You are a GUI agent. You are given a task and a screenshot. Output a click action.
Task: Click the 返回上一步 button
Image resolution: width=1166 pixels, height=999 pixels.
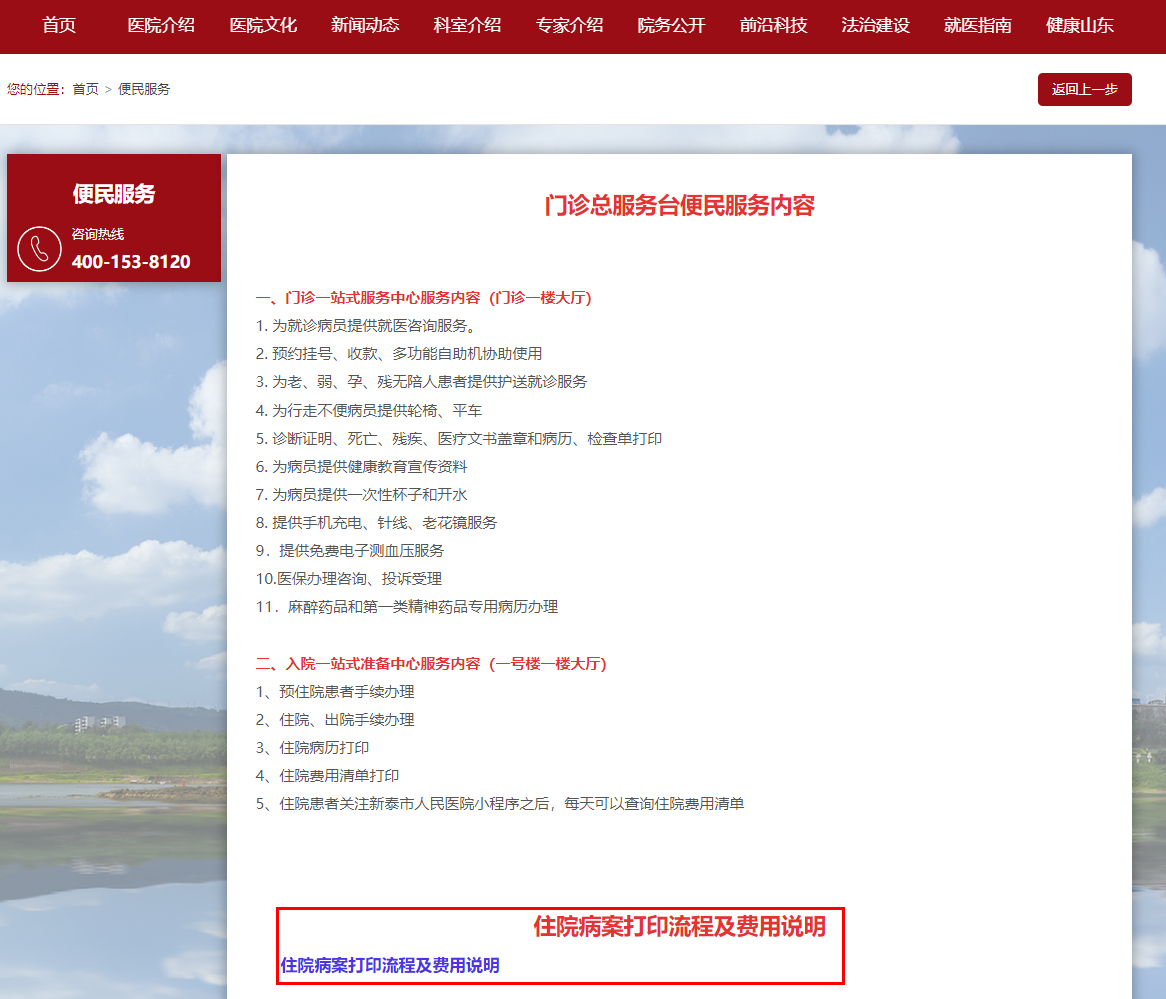click(x=1084, y=89)
